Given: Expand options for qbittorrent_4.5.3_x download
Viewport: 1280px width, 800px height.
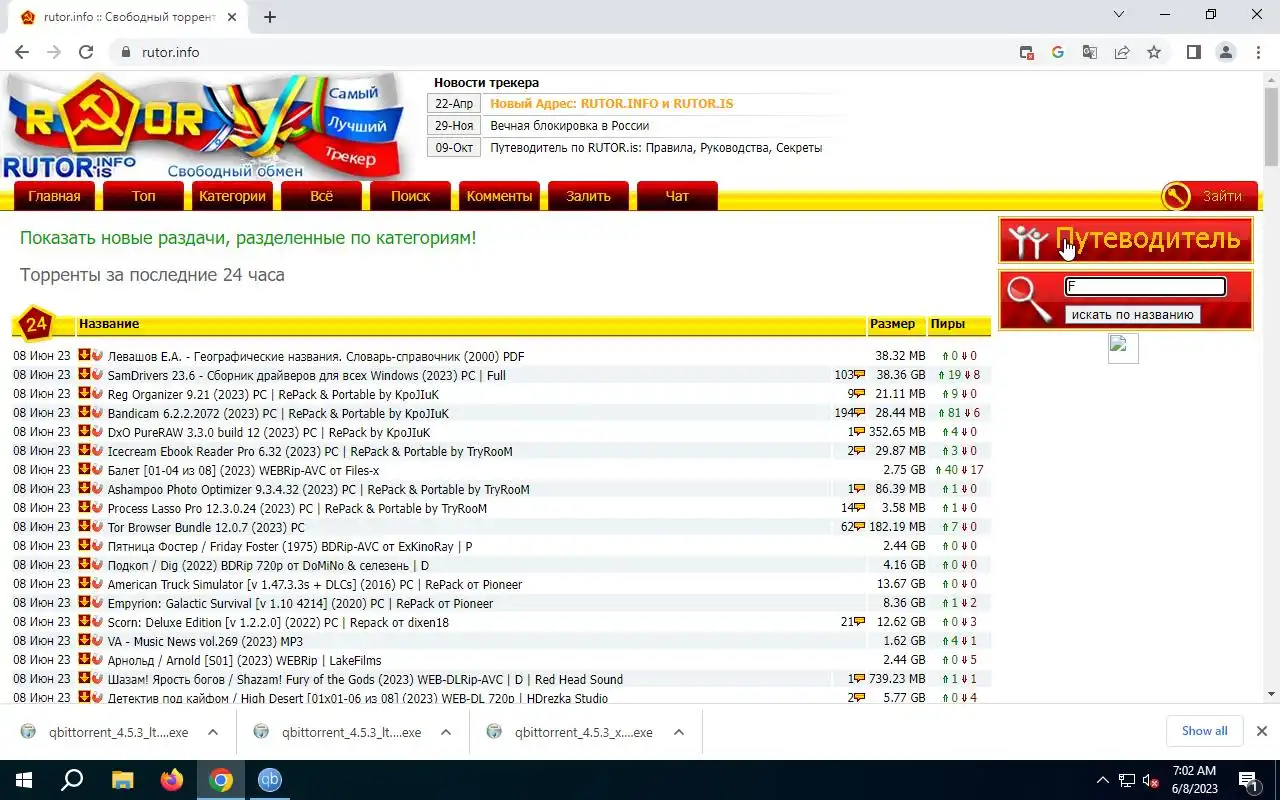Looking at the screenshot, I should [679, 732].
